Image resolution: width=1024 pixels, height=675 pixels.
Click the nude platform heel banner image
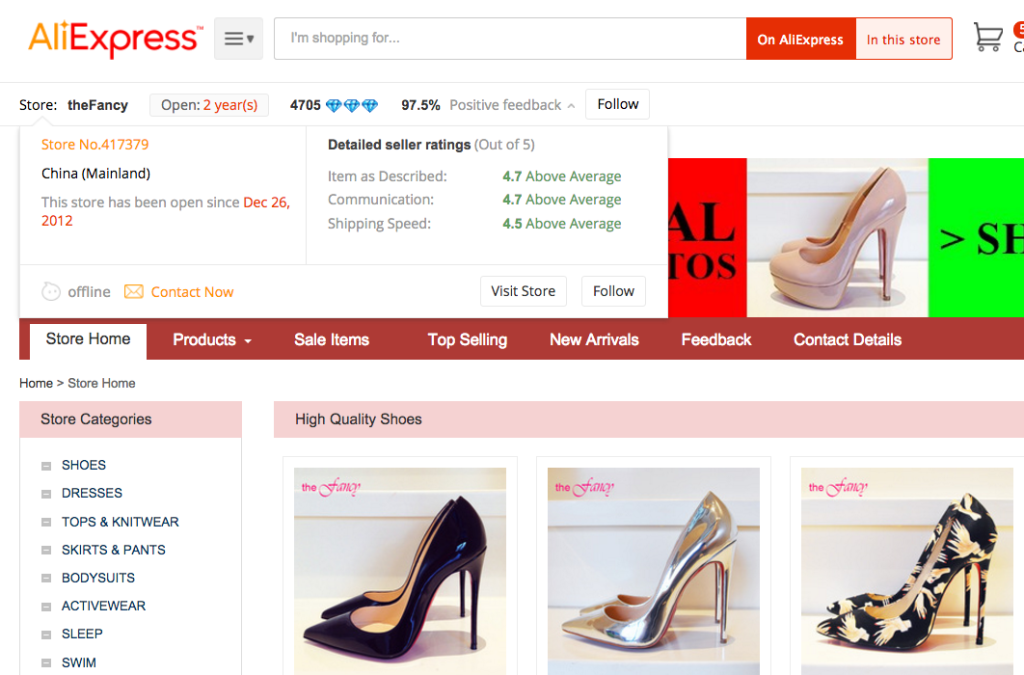pos(837,238)
